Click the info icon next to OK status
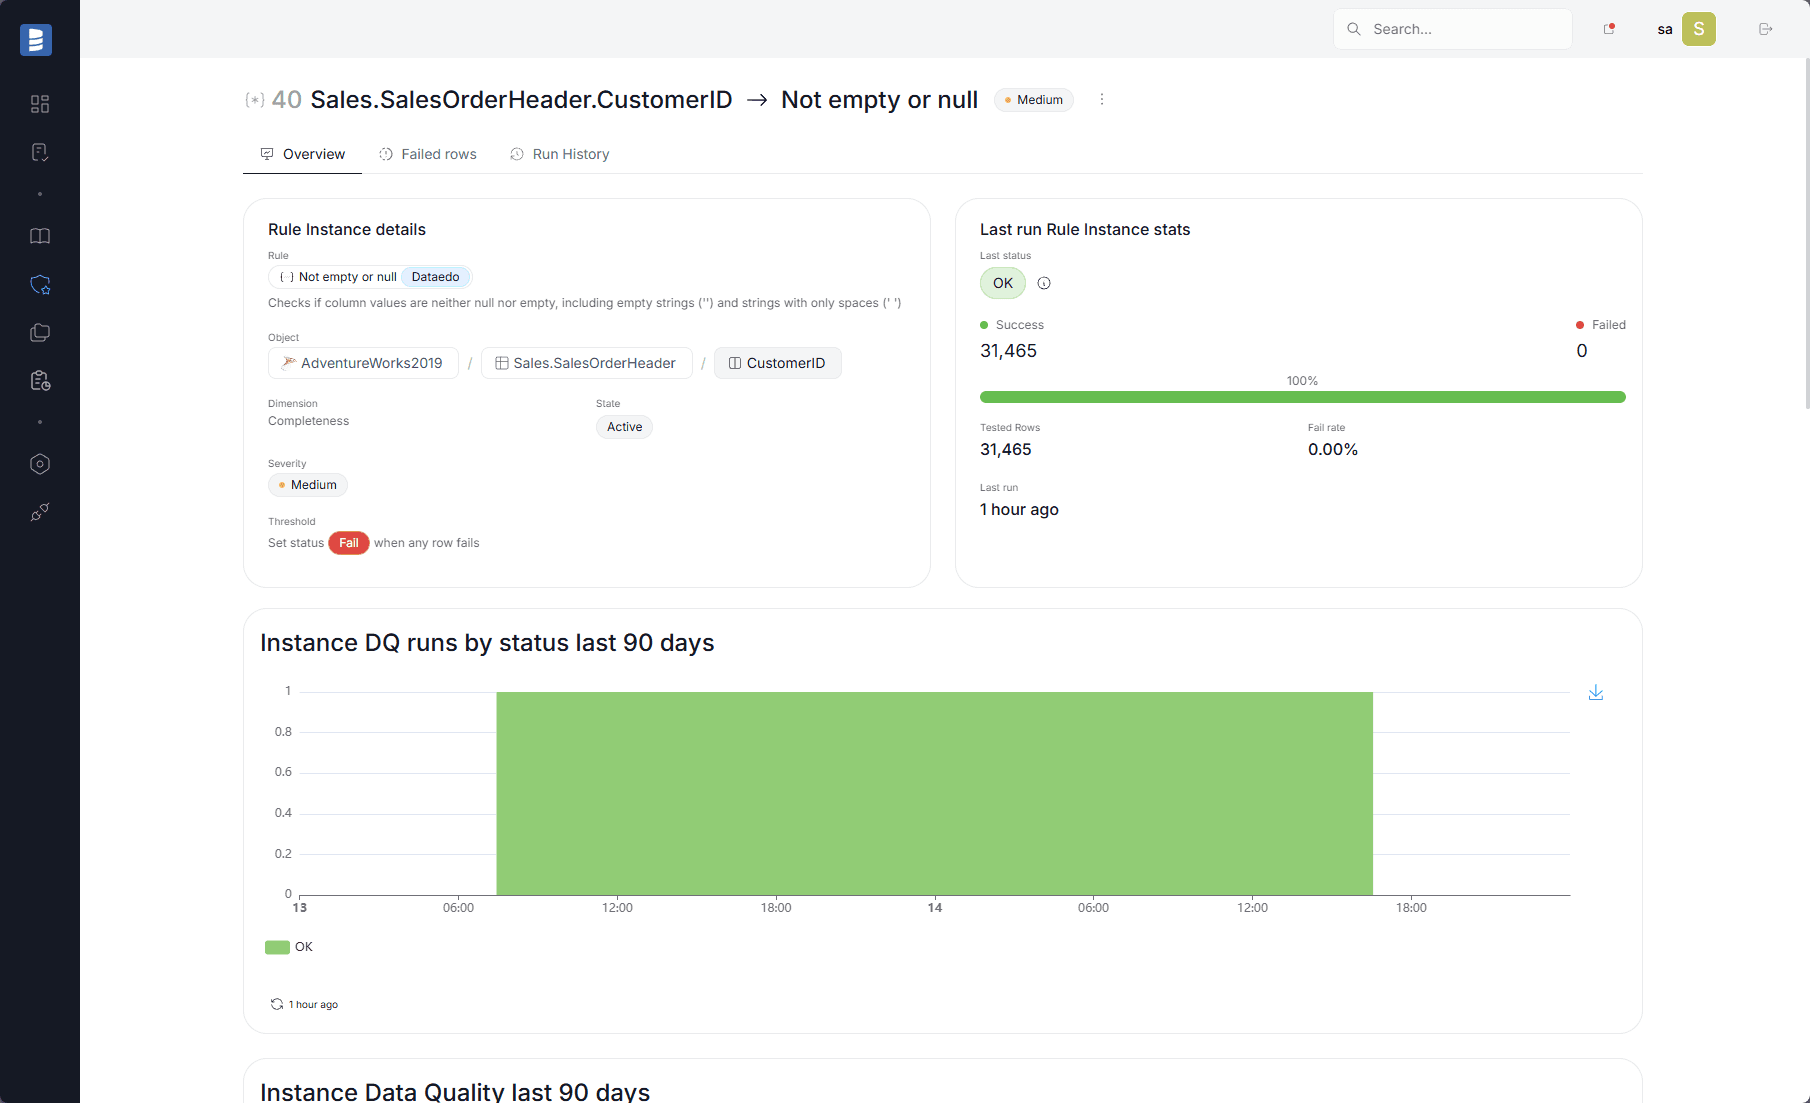Viewport: 1810px width, 1103px height. (x=1044, y=283)
